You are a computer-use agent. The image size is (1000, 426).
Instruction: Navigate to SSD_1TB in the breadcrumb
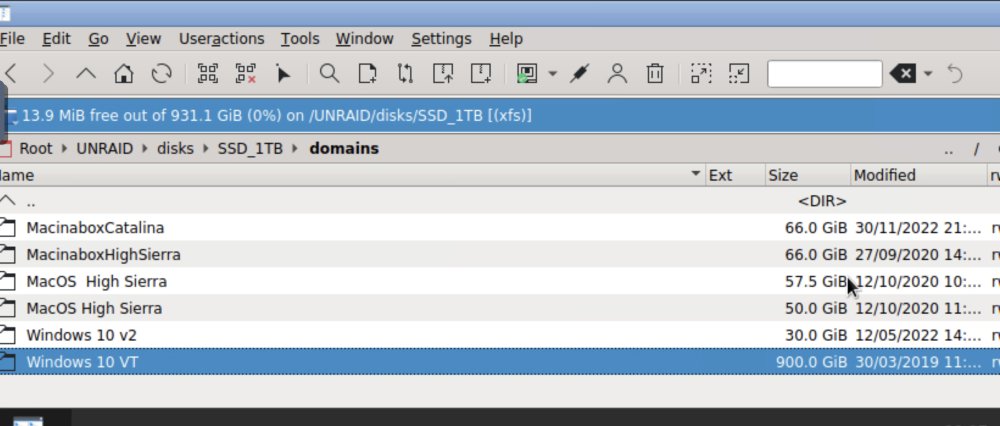click(250, 149)
